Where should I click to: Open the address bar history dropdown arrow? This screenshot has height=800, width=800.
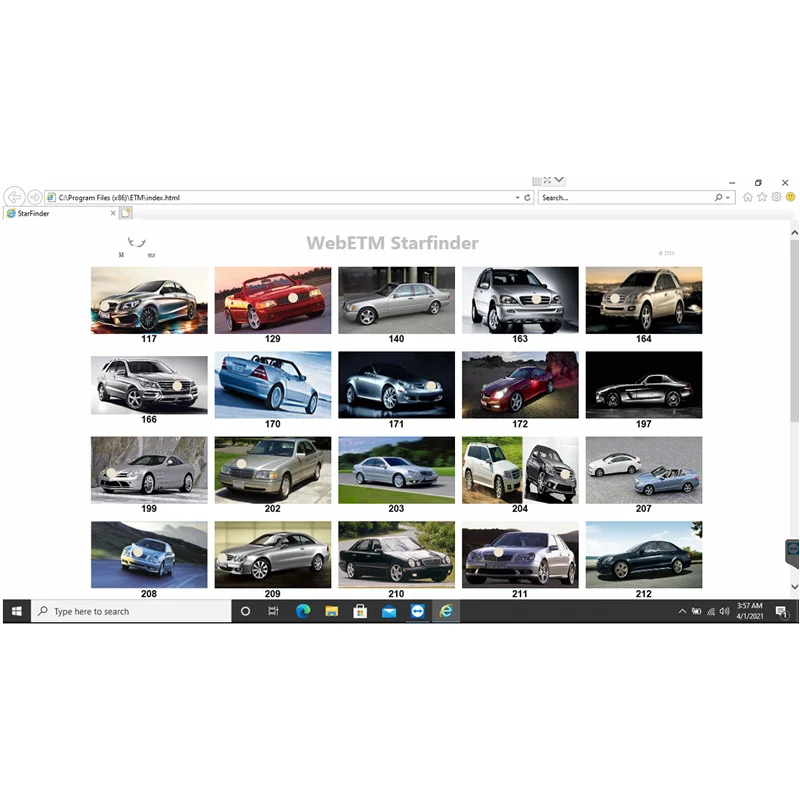pyautogui.click(x=517, y=197)
